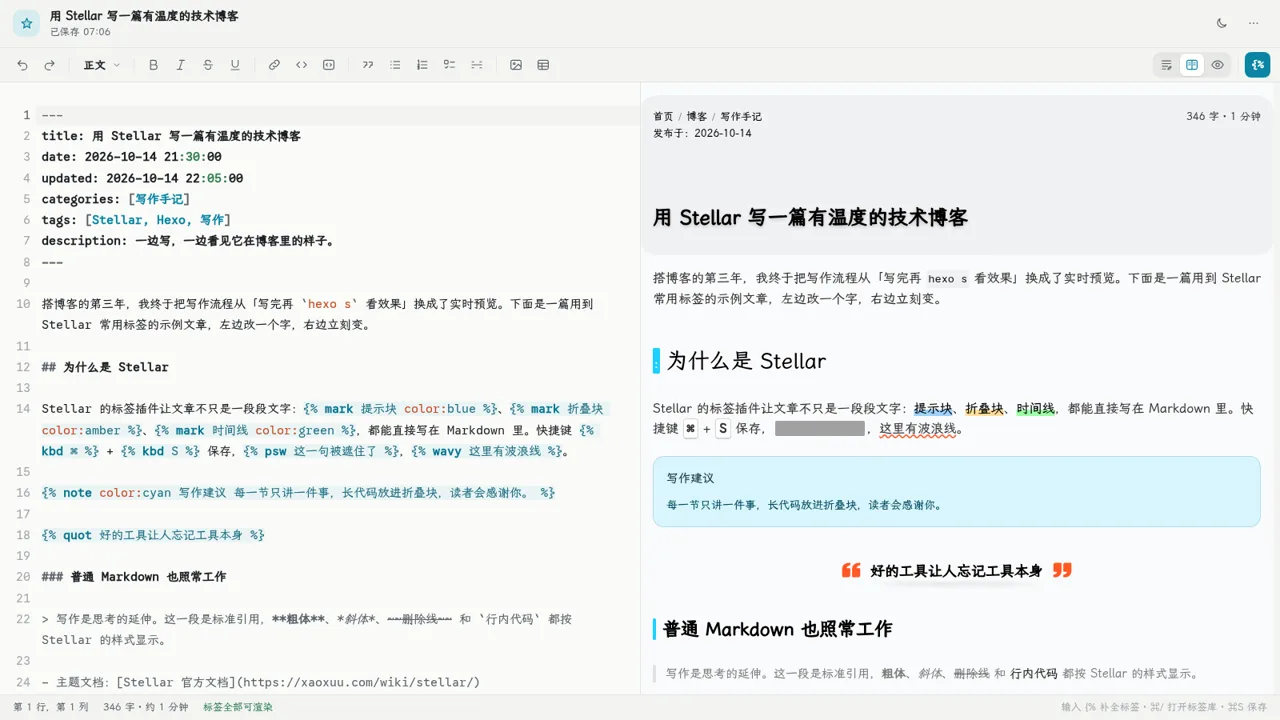Click the document title in the header

144,16
